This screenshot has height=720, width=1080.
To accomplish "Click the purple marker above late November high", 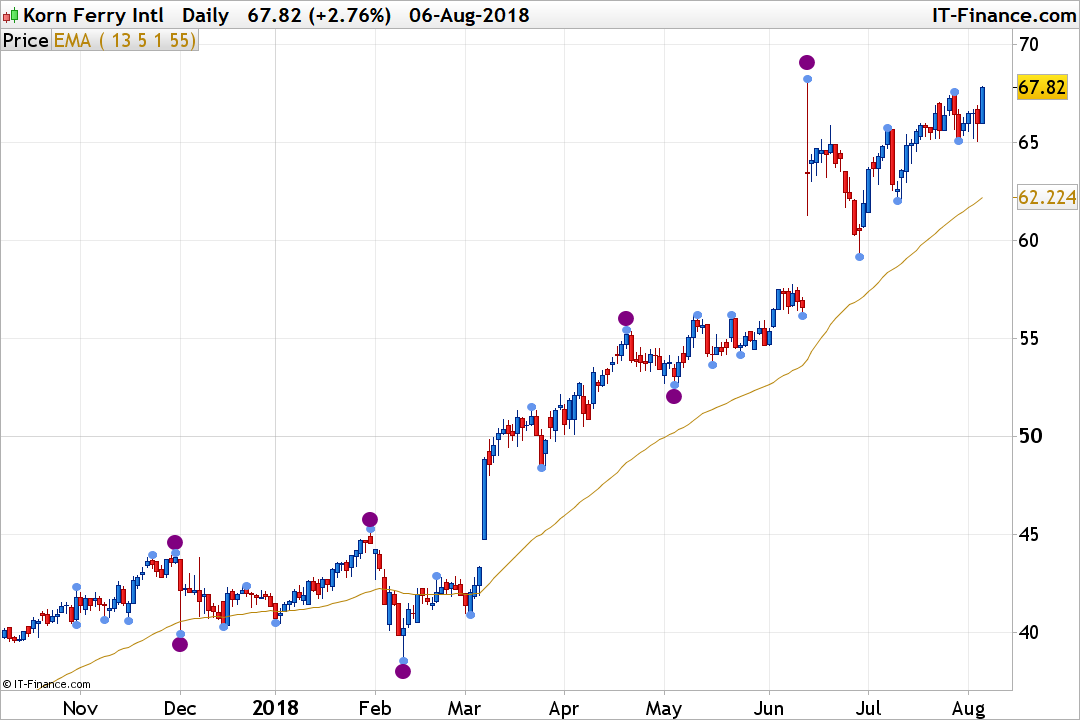I will (175, 542).
